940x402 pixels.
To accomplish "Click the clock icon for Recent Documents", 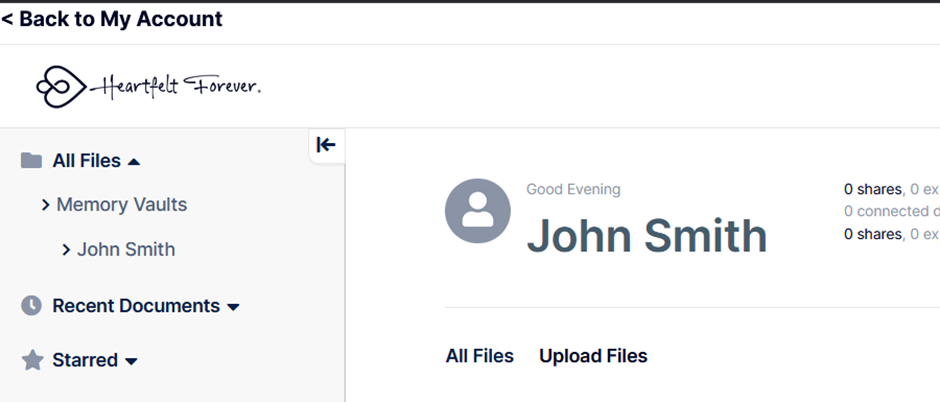I will [32, 306].
